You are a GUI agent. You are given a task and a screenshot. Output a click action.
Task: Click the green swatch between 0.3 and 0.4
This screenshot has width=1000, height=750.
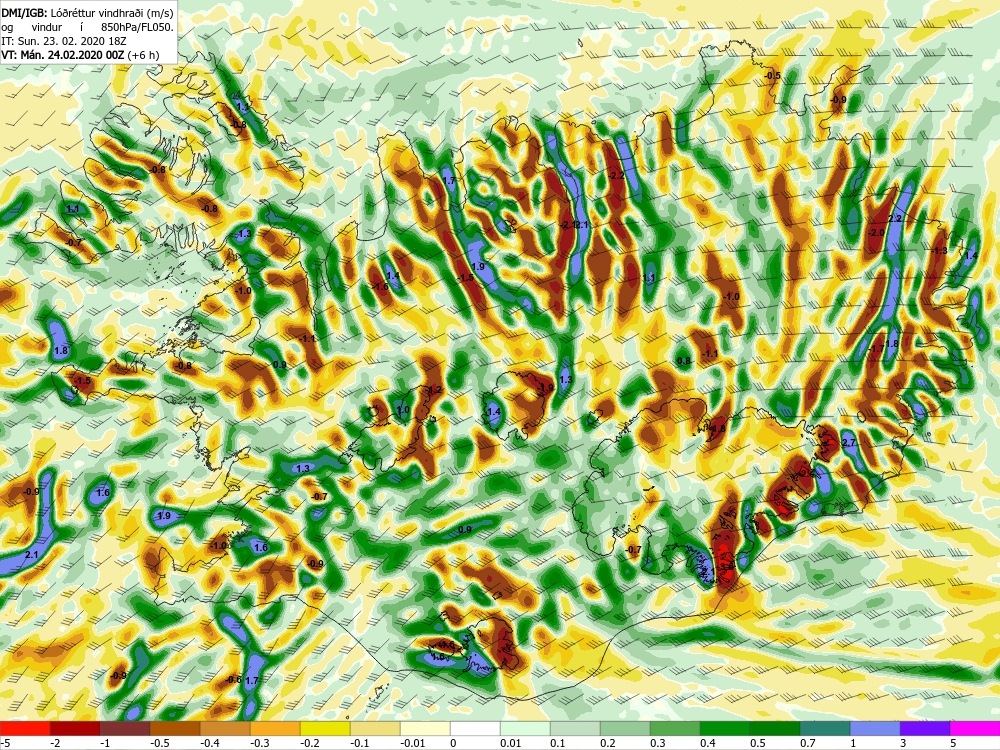coord(675,728)
